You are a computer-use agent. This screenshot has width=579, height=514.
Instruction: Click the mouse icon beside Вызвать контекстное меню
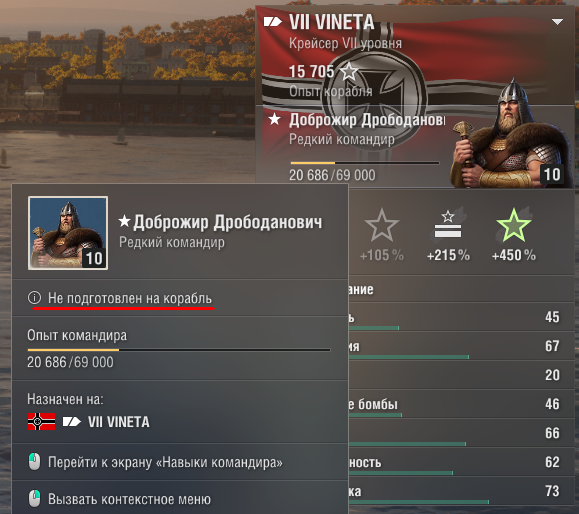(x=35, y=499)
